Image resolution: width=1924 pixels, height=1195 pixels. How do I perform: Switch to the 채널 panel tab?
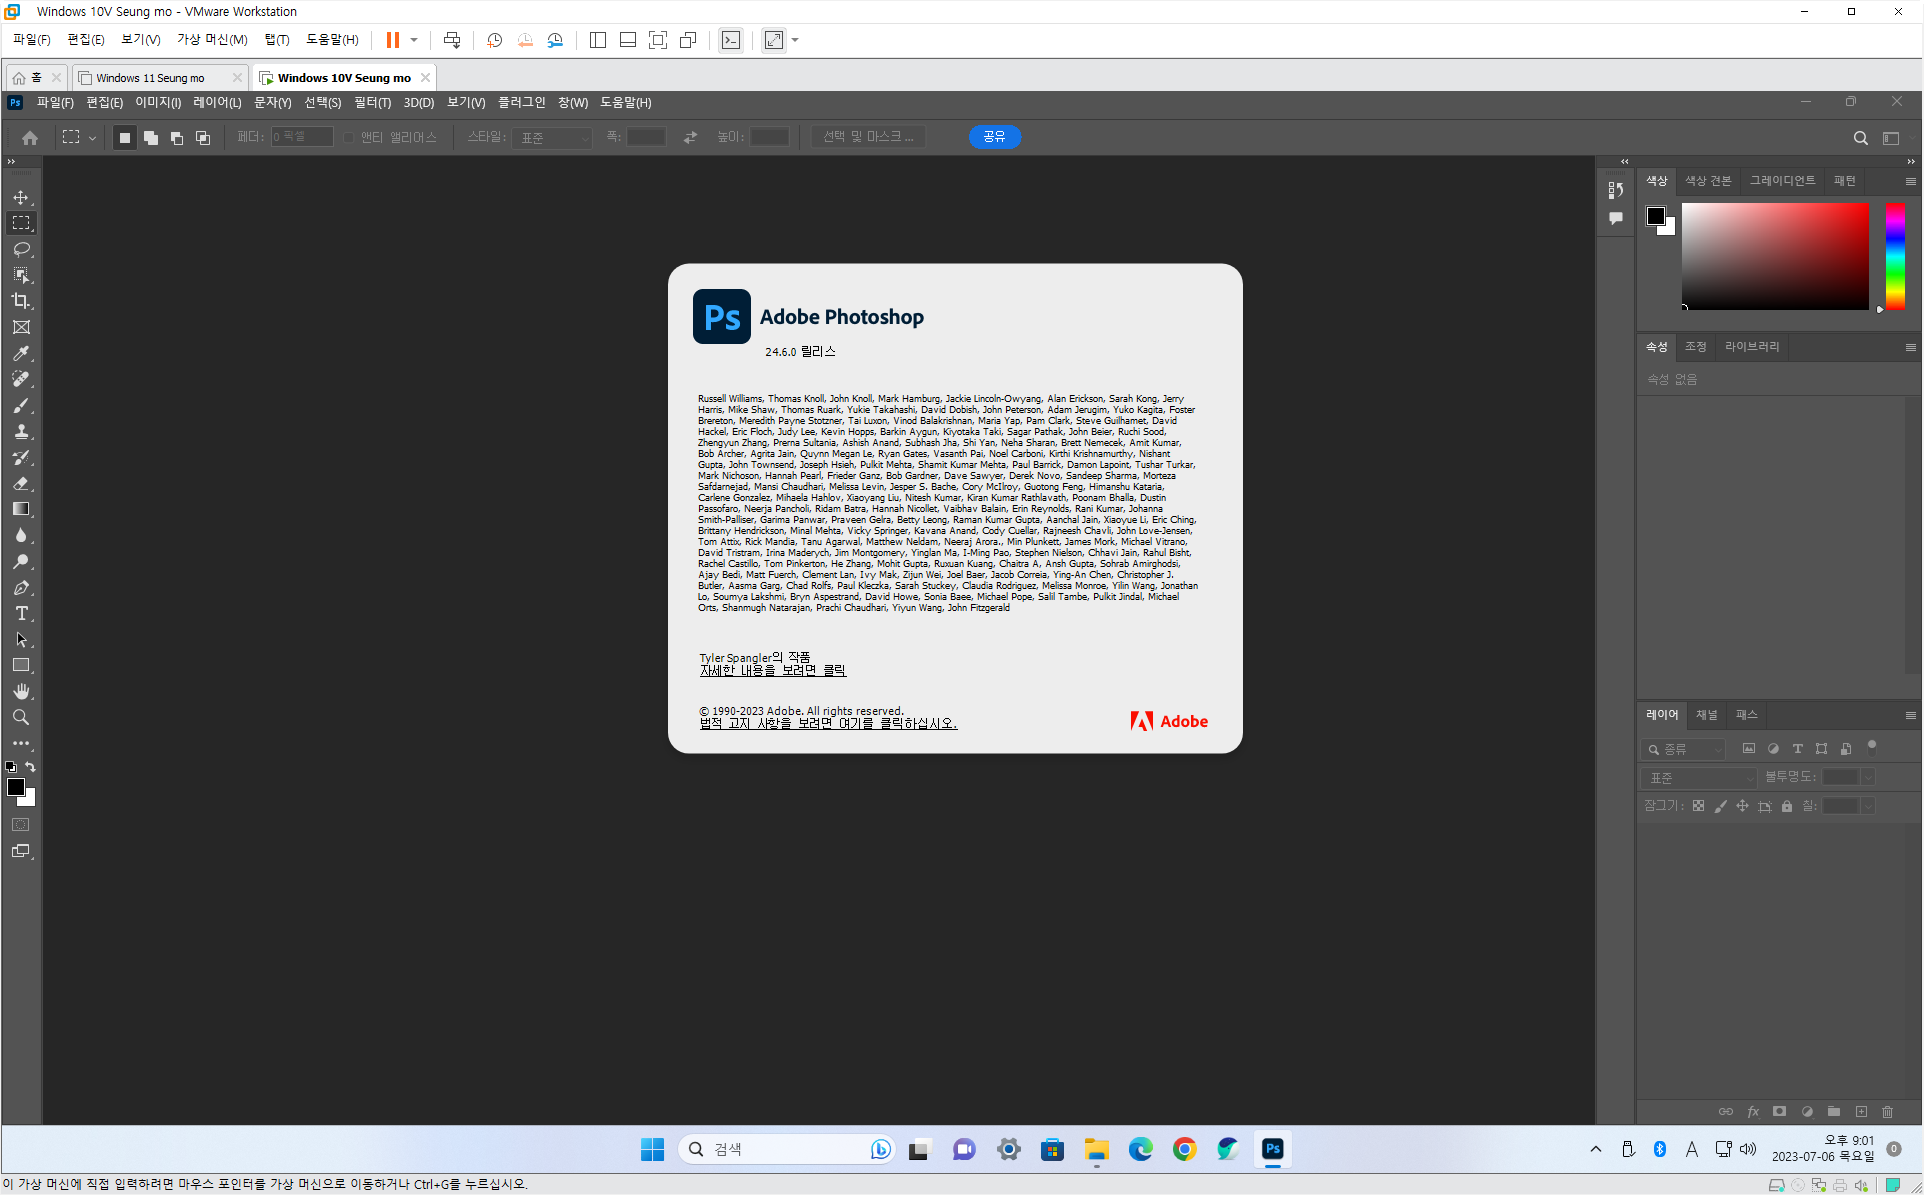(1706, 714)
